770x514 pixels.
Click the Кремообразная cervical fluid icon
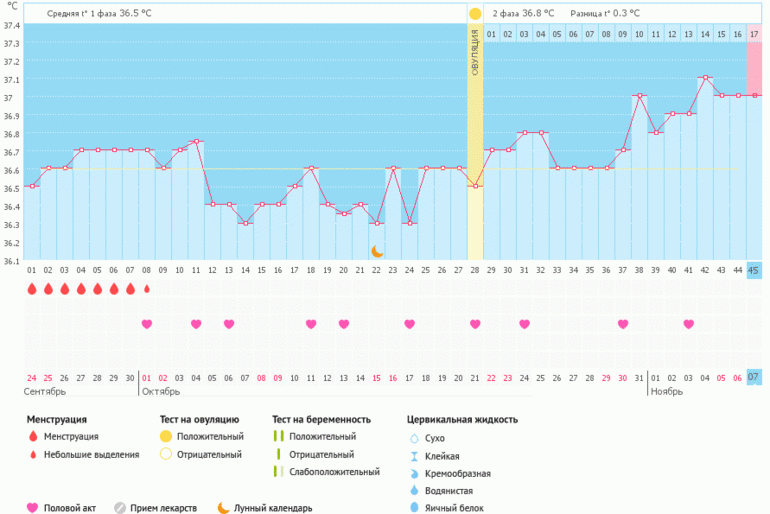point(414,473)
